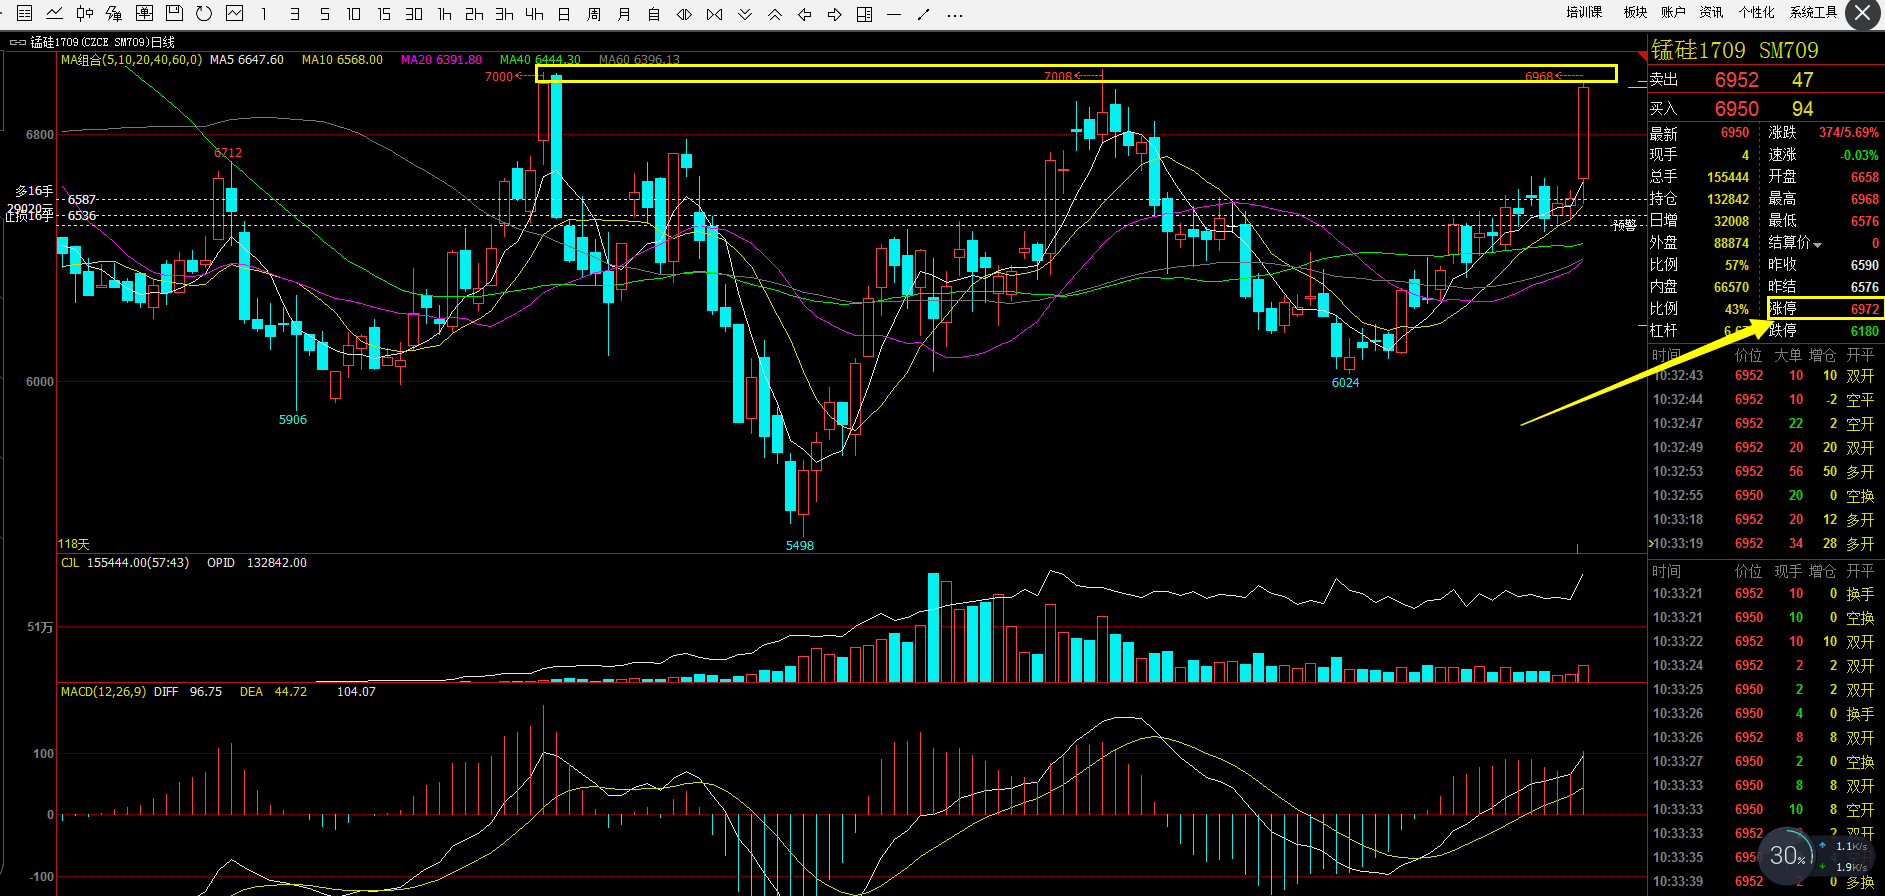1885x896 pixels.
Task: Click the quote list icon in toolbar
Action: click(25, 13)
